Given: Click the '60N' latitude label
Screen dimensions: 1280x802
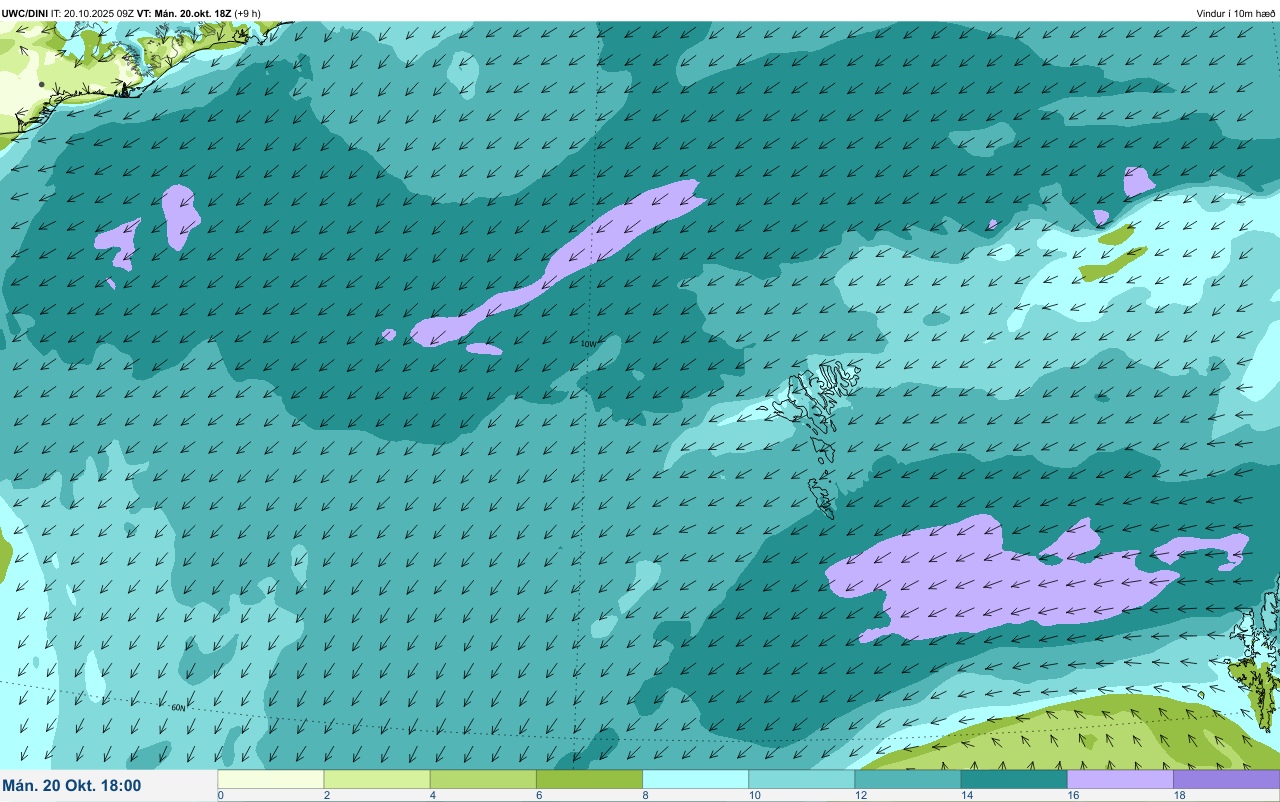Looking at the screenshot, I should (x=178, y=708).
